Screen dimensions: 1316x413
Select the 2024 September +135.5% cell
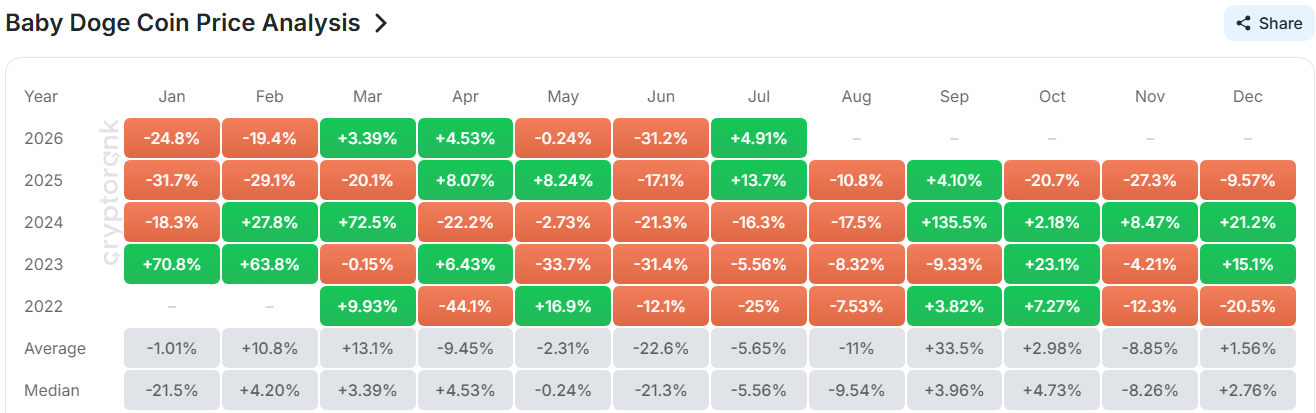coord(954,223)
